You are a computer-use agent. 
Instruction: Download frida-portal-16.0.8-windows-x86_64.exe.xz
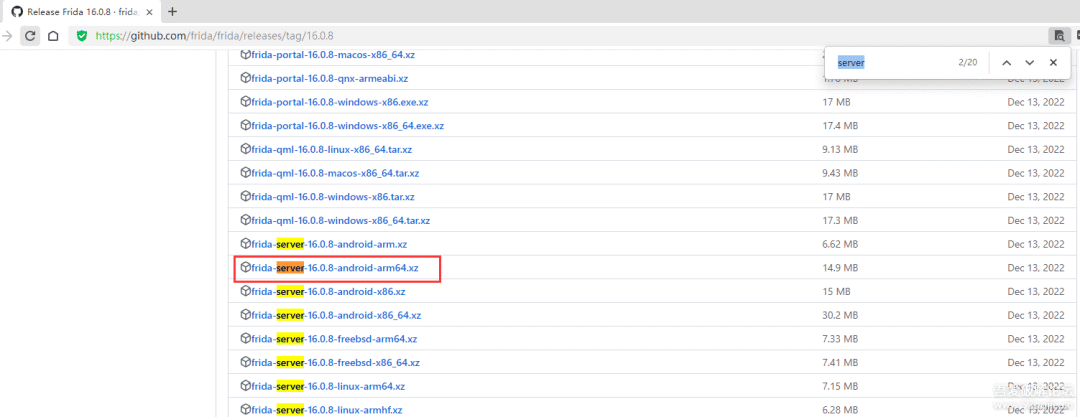pyautogui.click(x=347, y=126)
